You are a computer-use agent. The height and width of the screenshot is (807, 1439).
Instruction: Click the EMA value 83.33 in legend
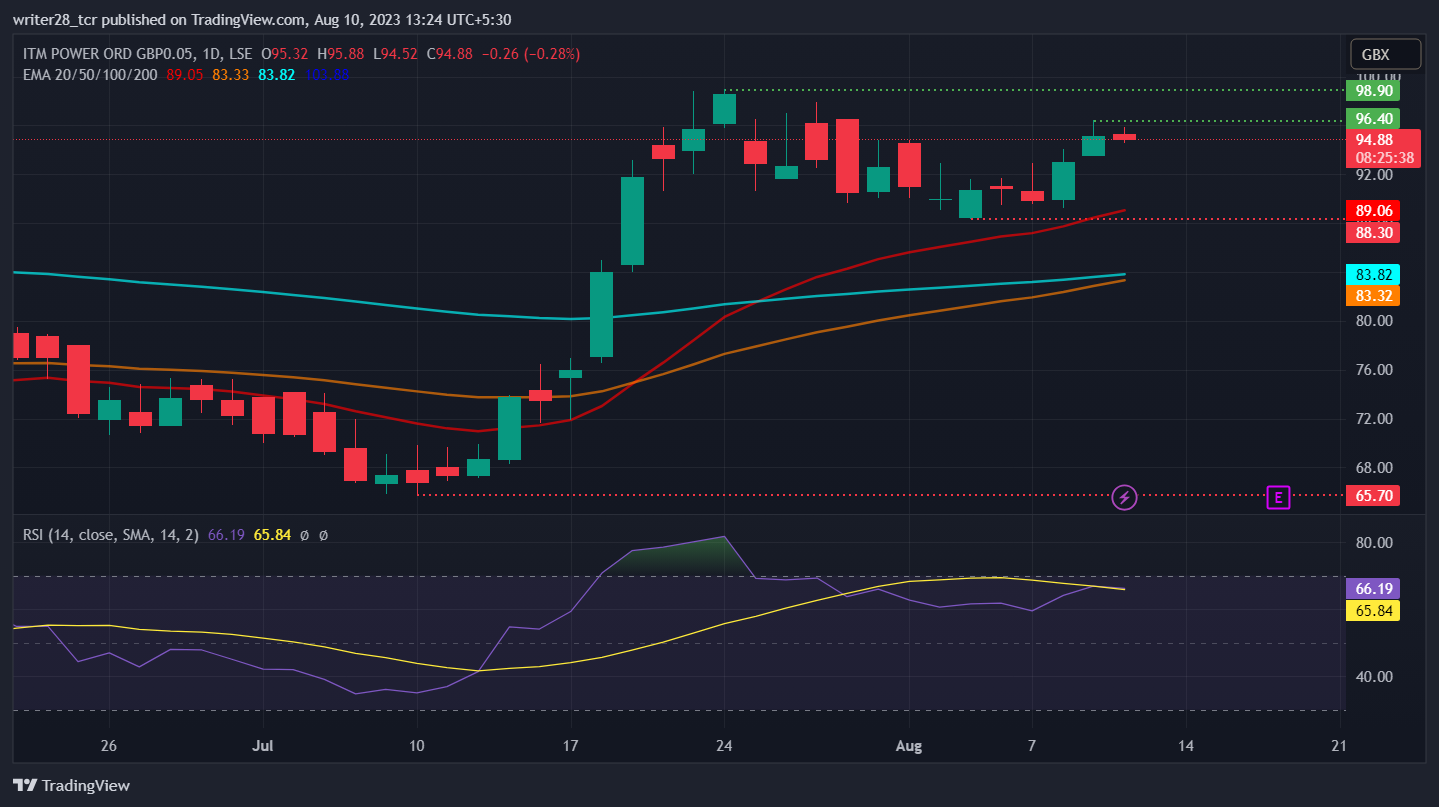pos(231,74)
